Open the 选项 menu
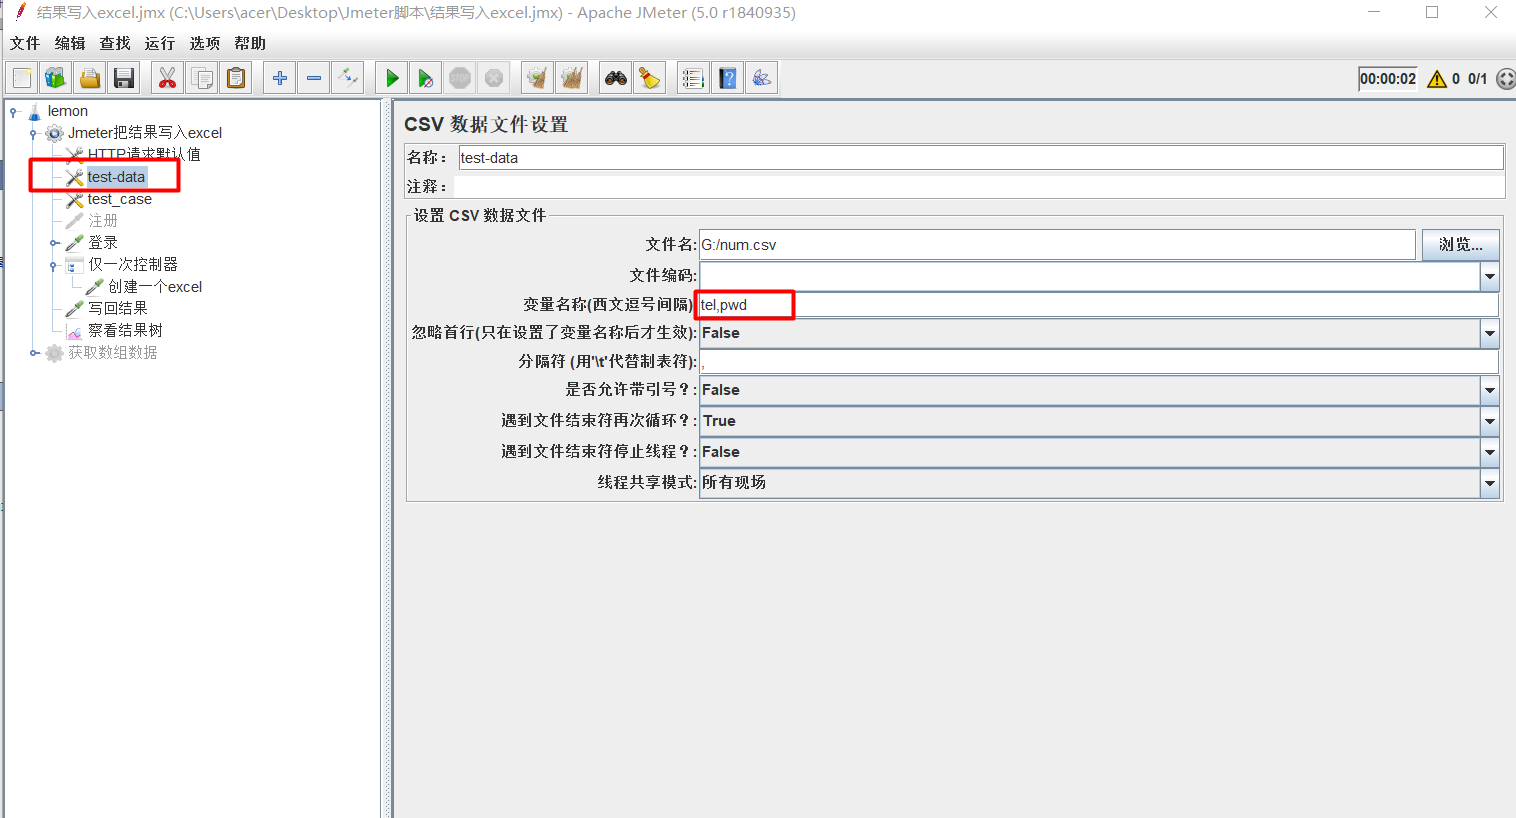Screen dimensions: 1516x818 [205, 43]
